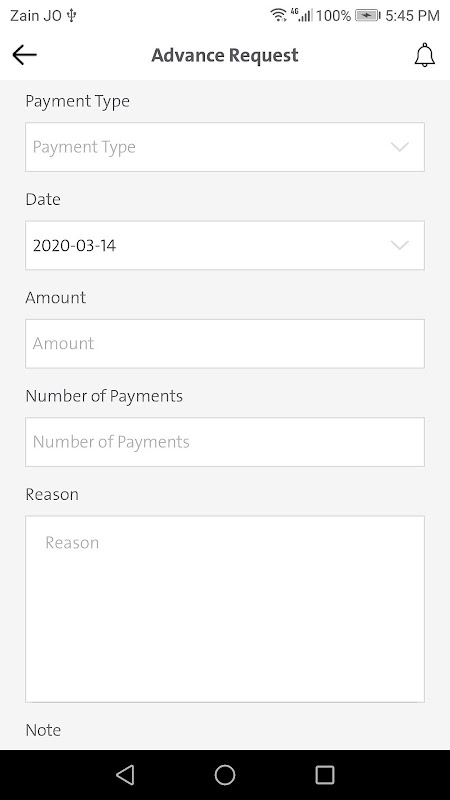
Task: Focus the Number of Payments field
Action: point(225,442)
